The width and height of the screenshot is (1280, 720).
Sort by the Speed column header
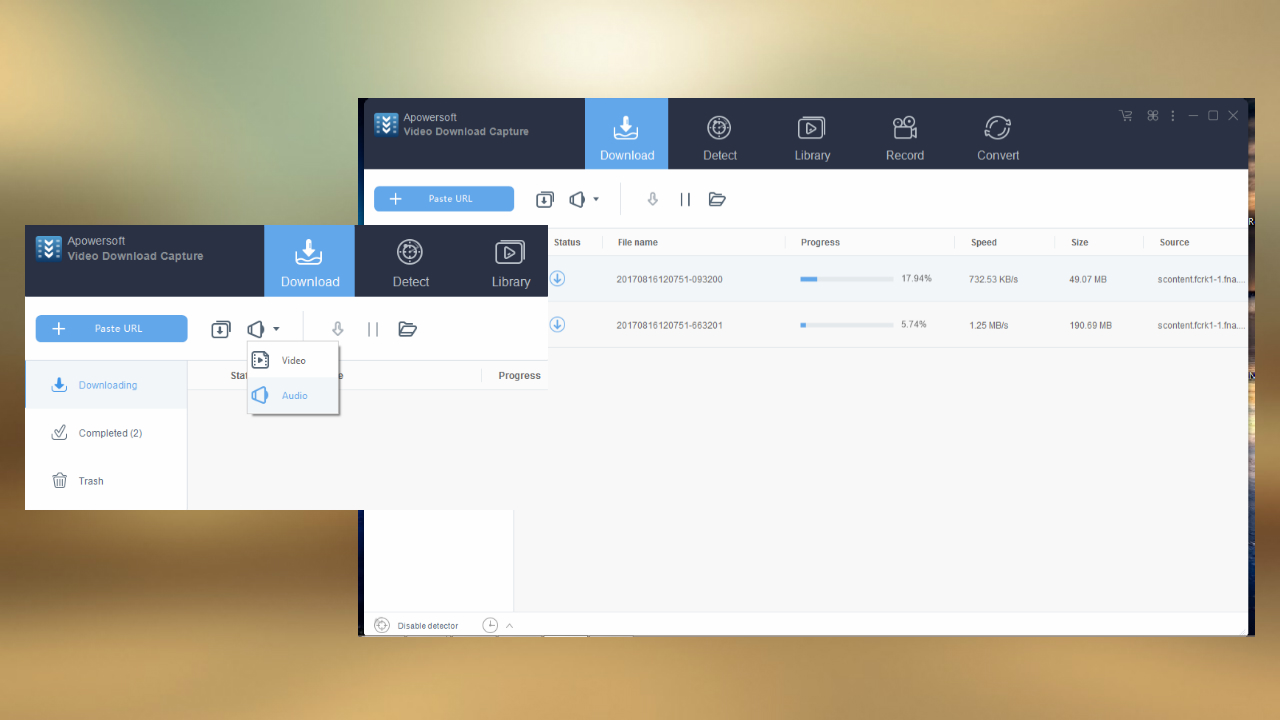pos(984,242)
